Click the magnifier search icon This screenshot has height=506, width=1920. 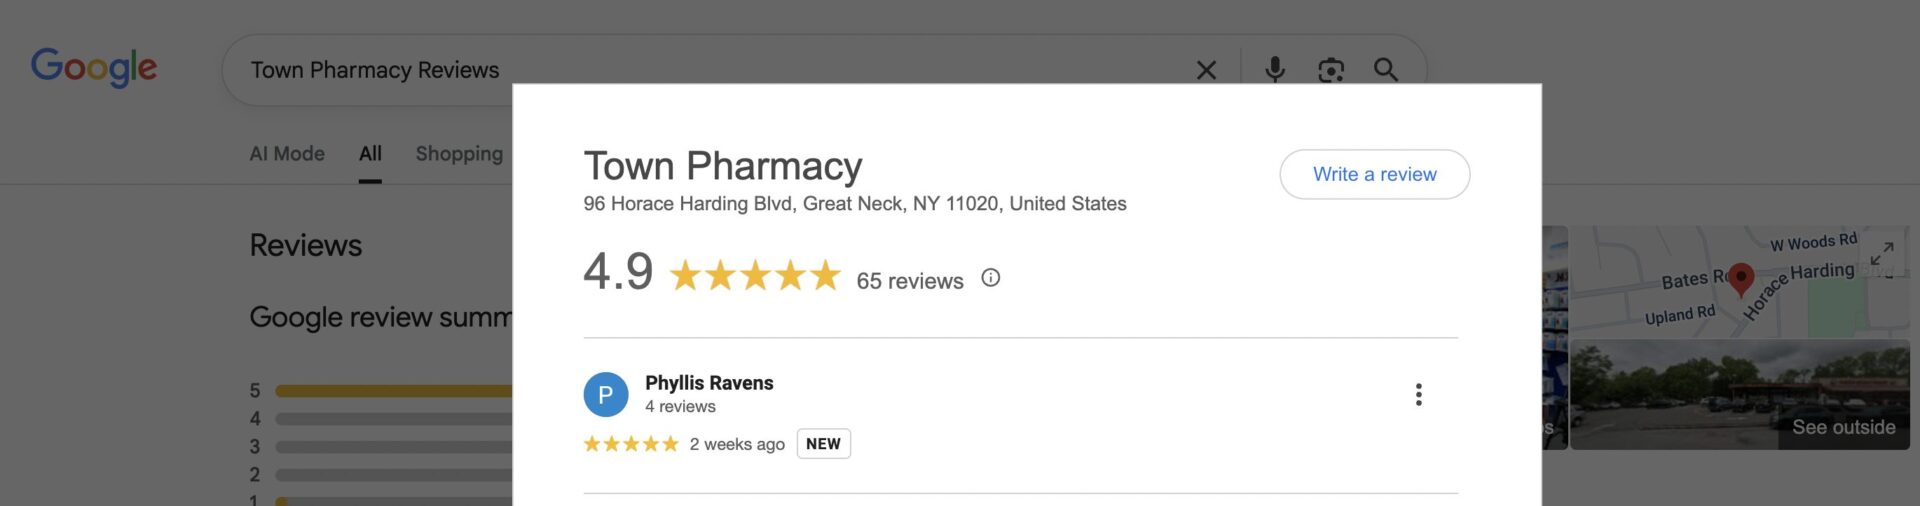(1385, 69)
